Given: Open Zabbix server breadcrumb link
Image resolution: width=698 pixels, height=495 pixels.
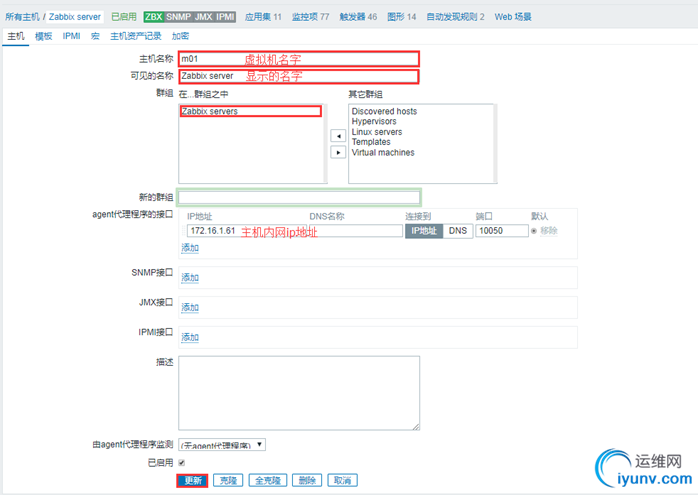Looking at the screenshot, I should tap(75, 17).
